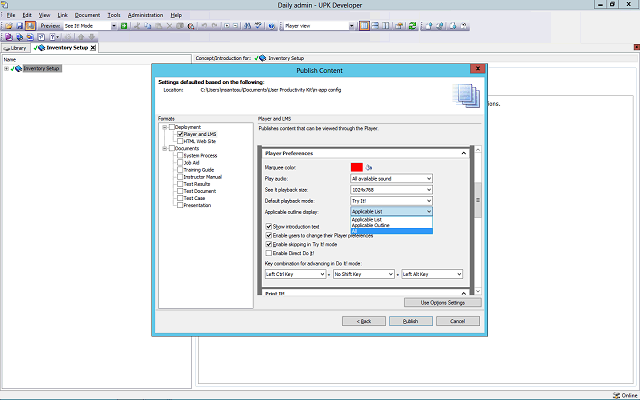Image resolution: width=640 pixels, height=400 pixels.
Task: Click the green Start preview icon
Action: 124,26
